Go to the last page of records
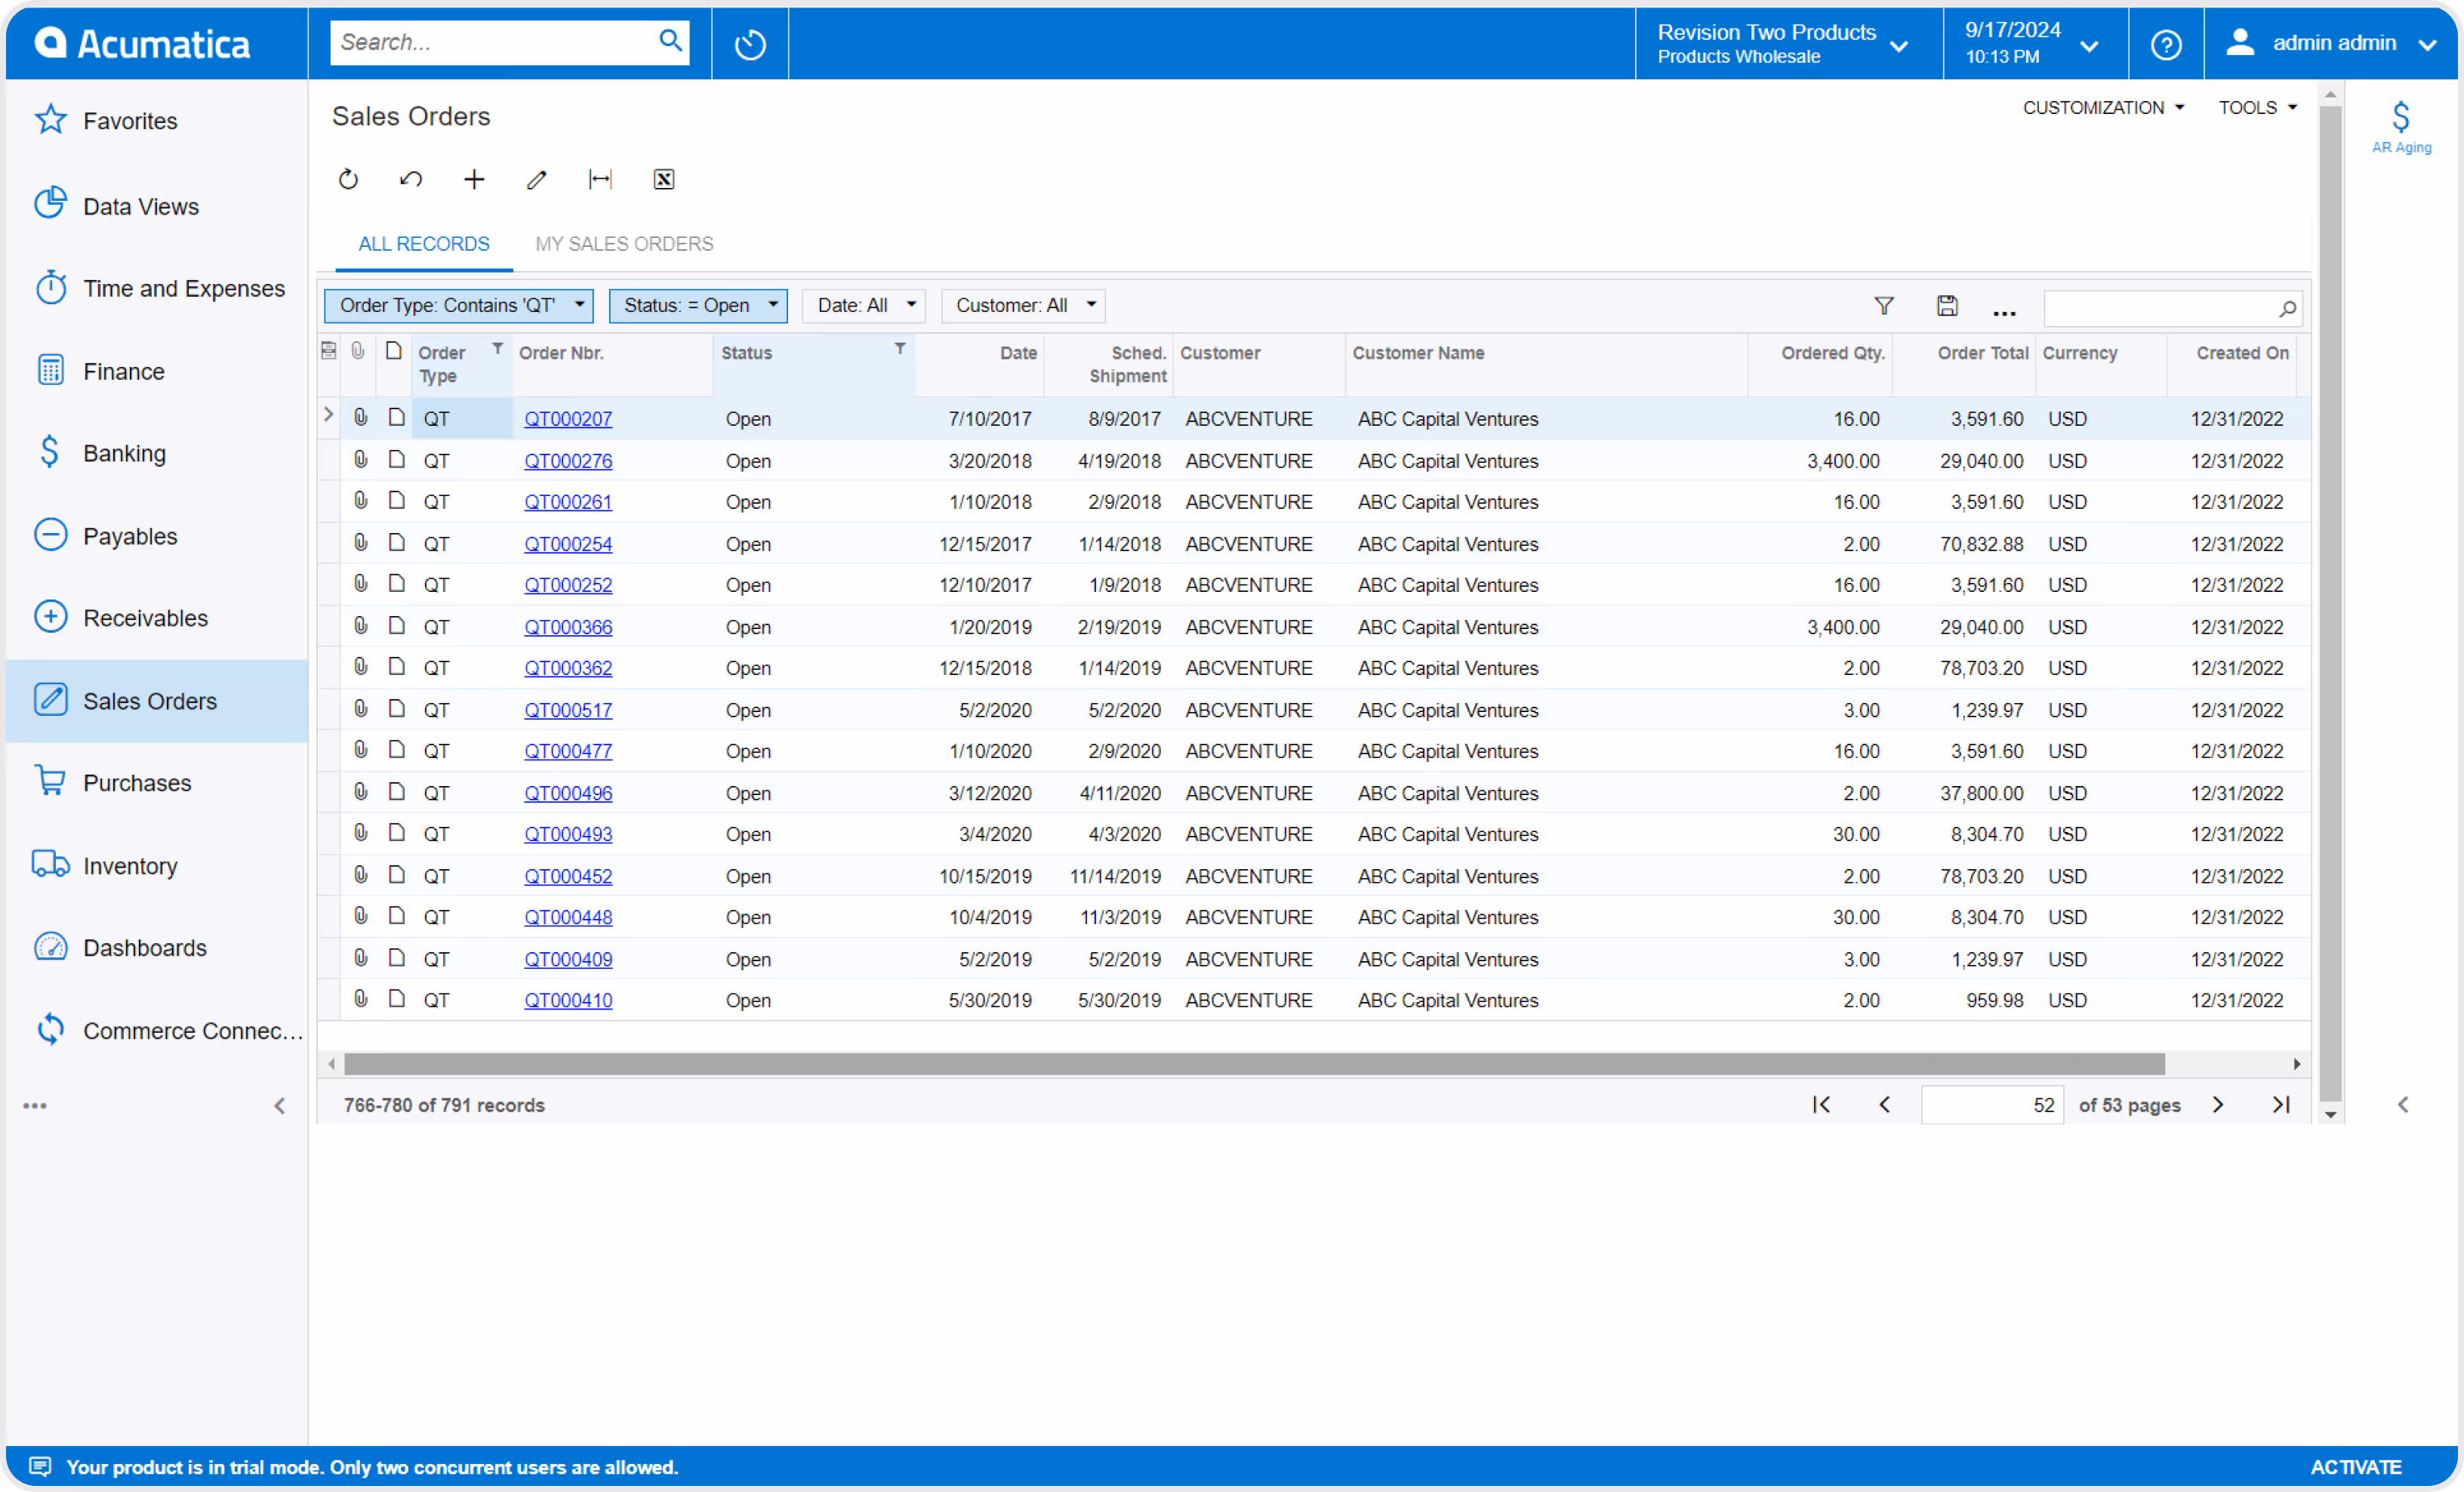The width and height of the screenshot is (2464, 1492). click(2280, 1105)
